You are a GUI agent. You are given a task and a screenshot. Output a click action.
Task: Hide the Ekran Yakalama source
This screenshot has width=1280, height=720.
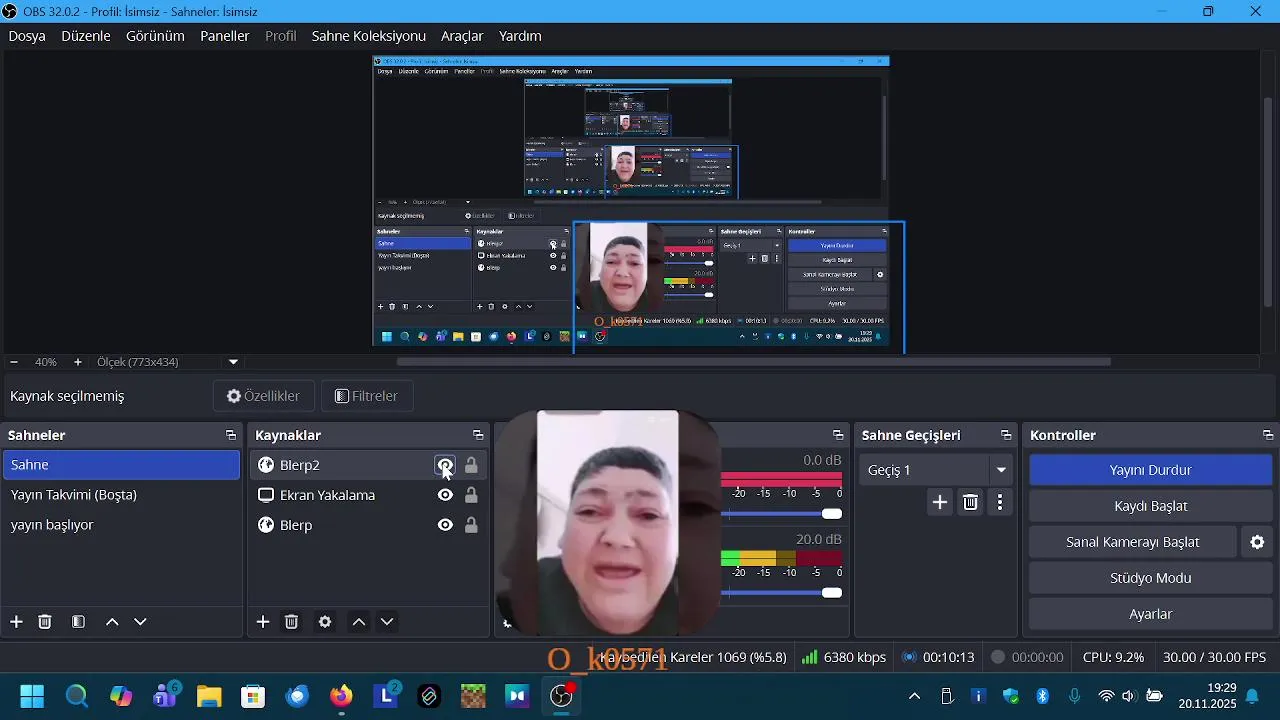pos(445,495)
